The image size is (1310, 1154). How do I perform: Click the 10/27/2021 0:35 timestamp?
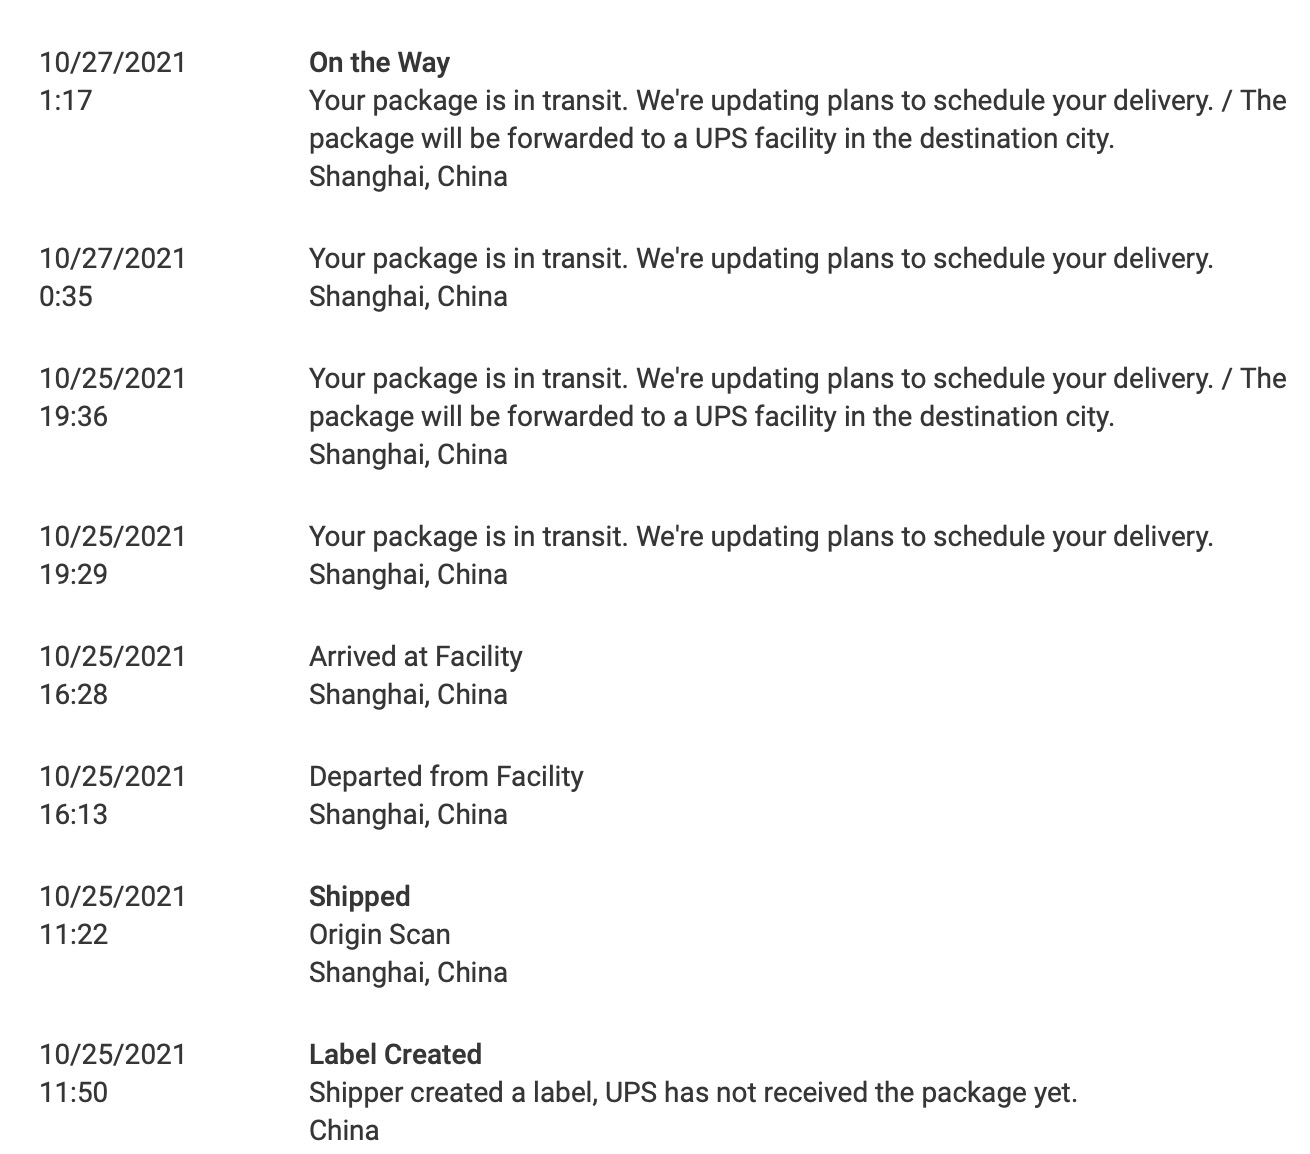coord(112,277)
